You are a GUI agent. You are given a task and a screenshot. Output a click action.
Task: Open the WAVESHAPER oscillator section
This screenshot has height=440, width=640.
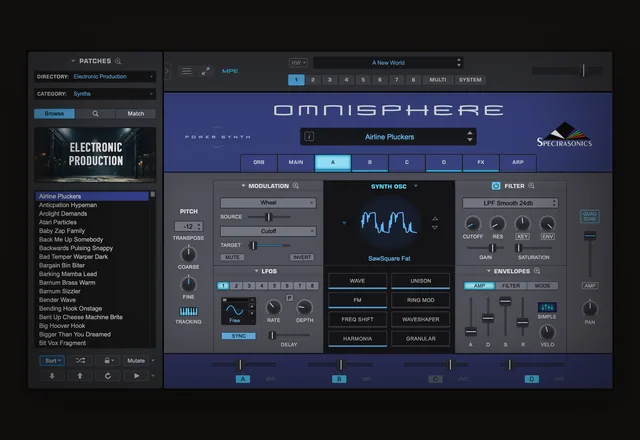pyautogui.click(x=420, y=319)
